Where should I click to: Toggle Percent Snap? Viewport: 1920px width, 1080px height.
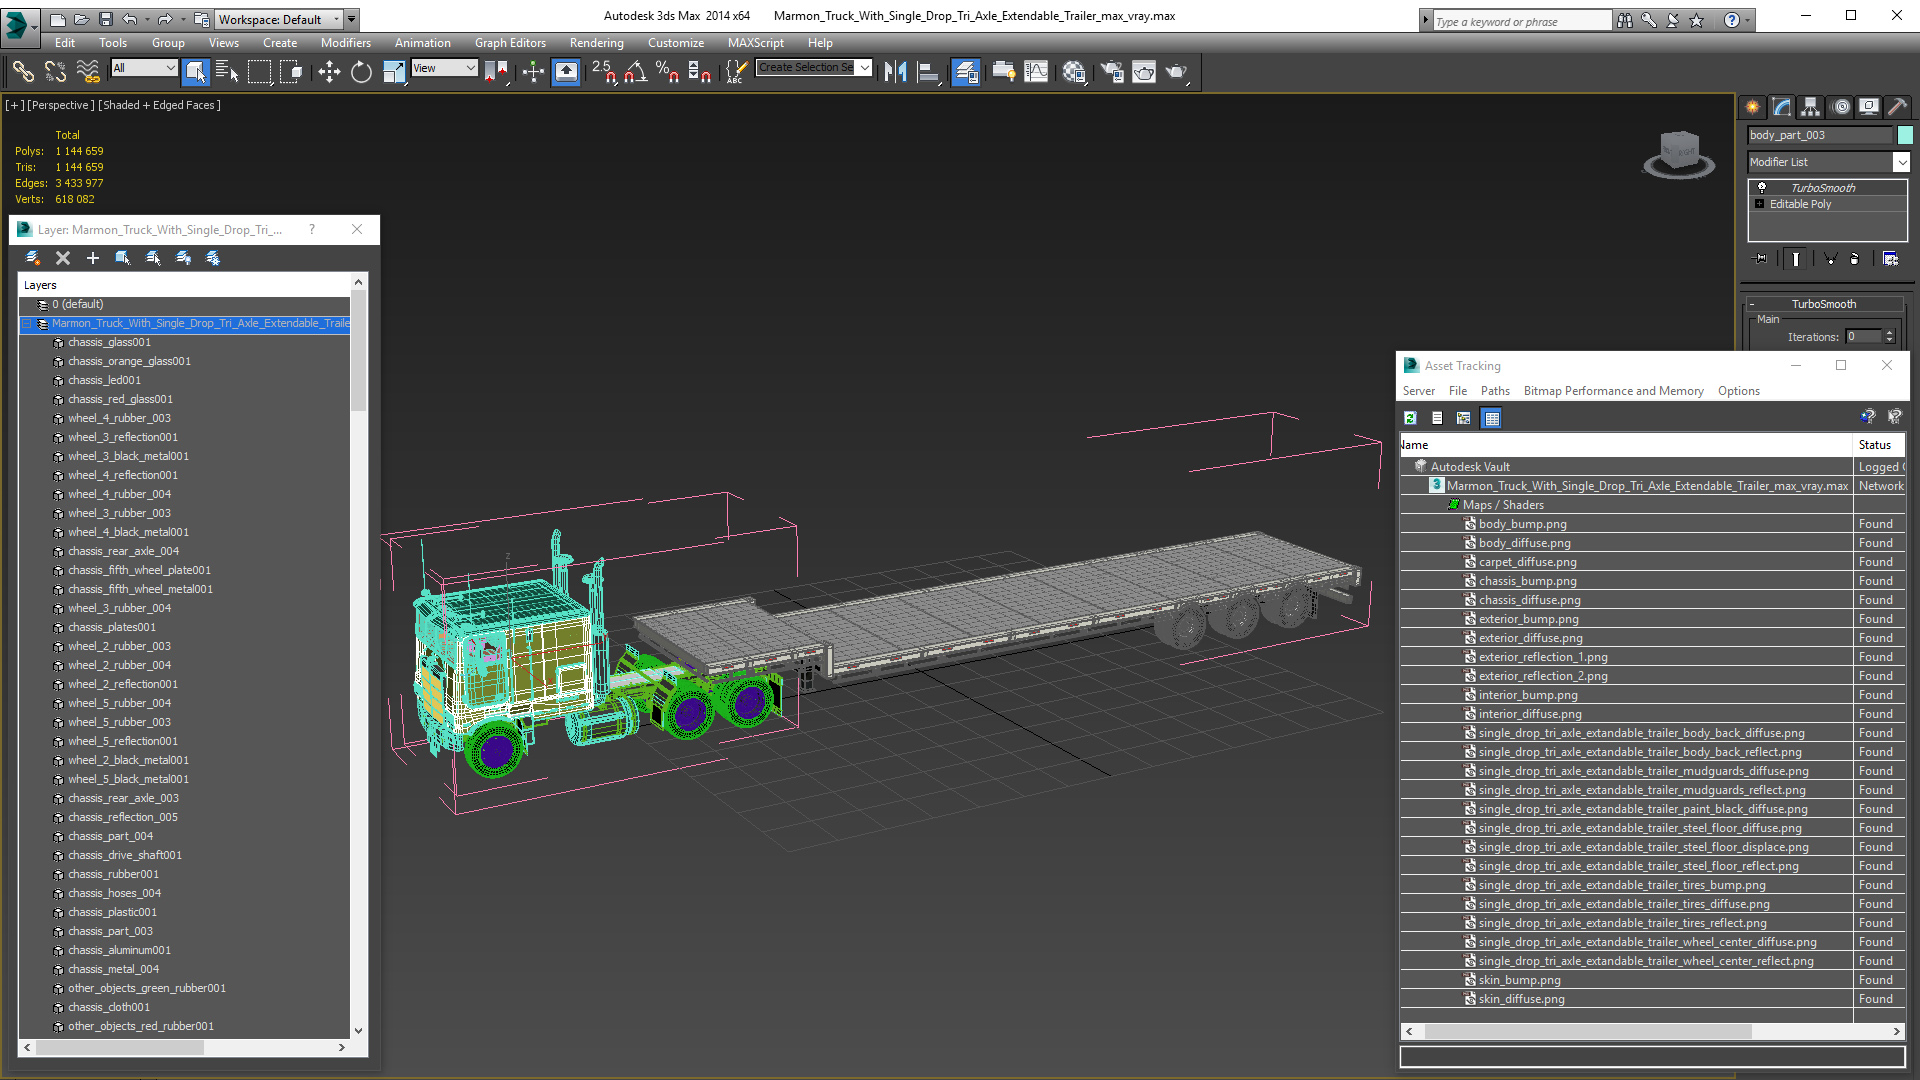[667, 71]
